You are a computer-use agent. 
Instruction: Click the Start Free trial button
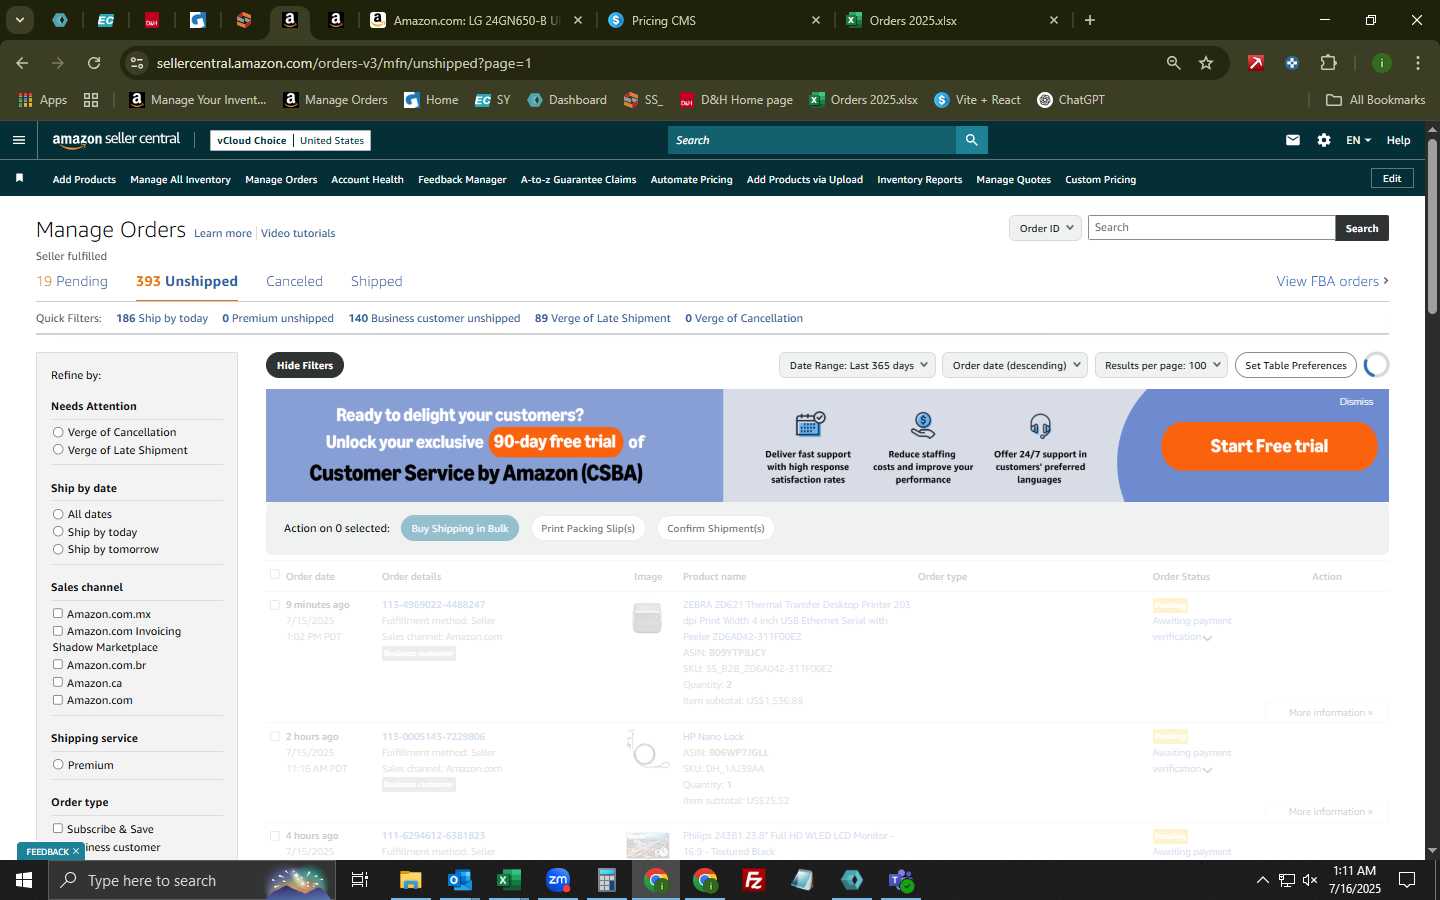click(1269, 446)
